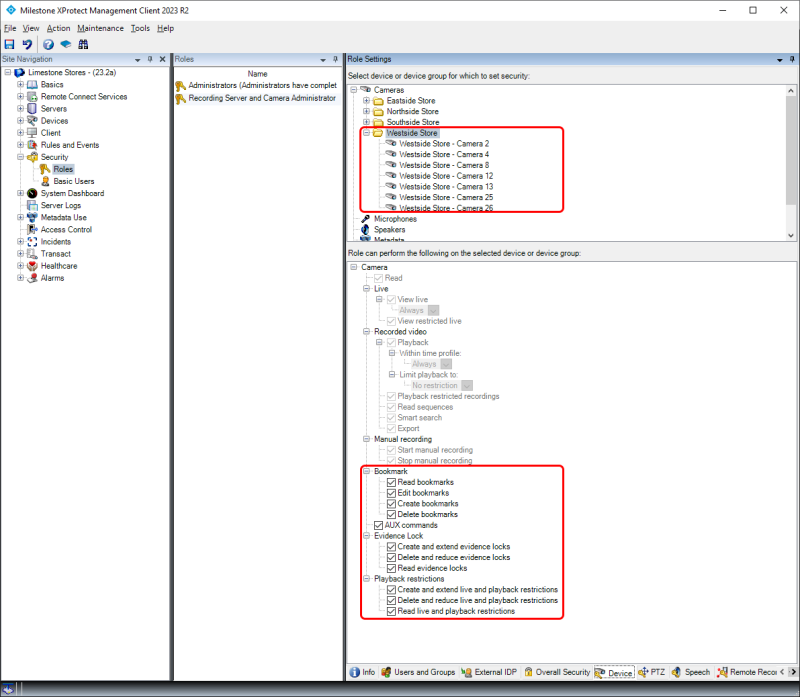Click the Speakers icon in device tree

pos(365,230)
